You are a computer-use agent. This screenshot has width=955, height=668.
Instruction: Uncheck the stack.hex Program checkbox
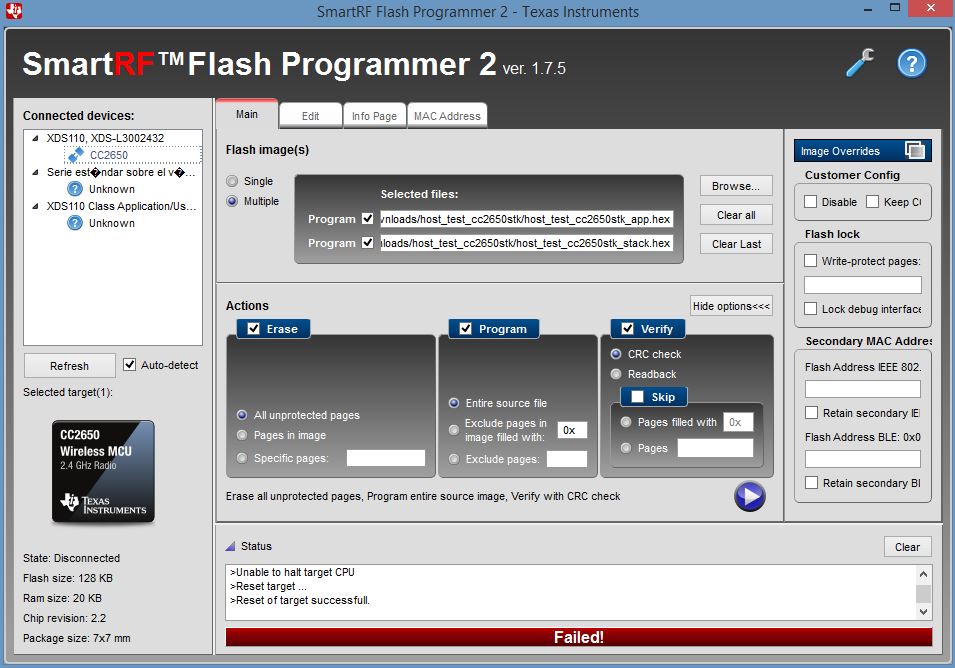[367, 242]
